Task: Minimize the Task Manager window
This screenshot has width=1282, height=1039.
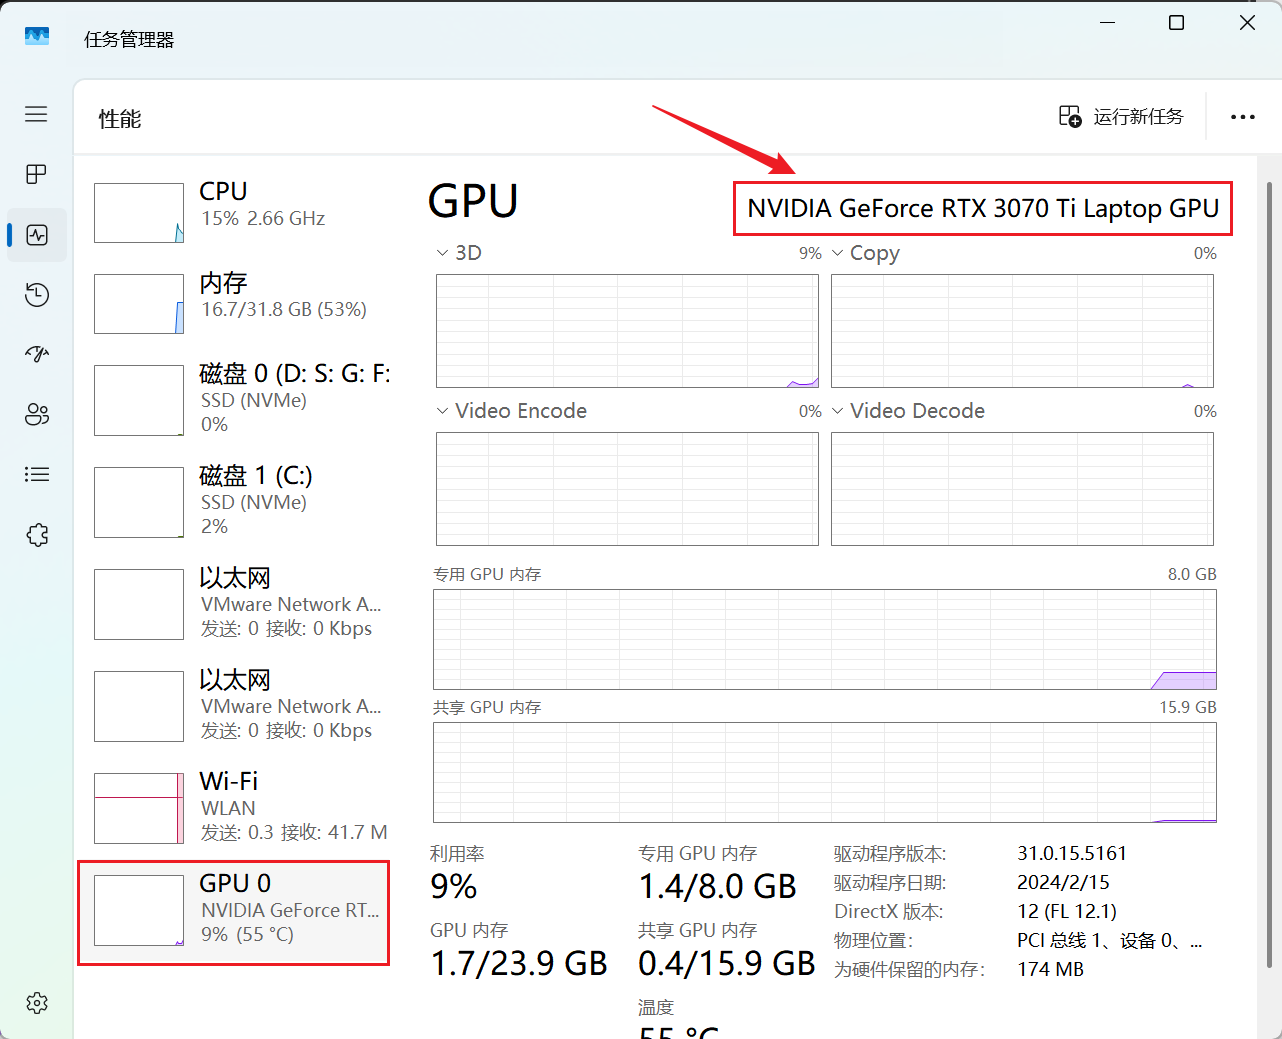Action: click(x=1107, y=22)
